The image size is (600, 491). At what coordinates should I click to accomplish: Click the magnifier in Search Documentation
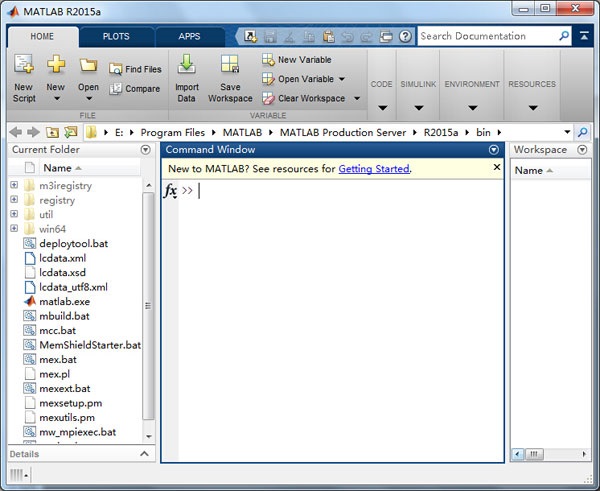(564, 36)
